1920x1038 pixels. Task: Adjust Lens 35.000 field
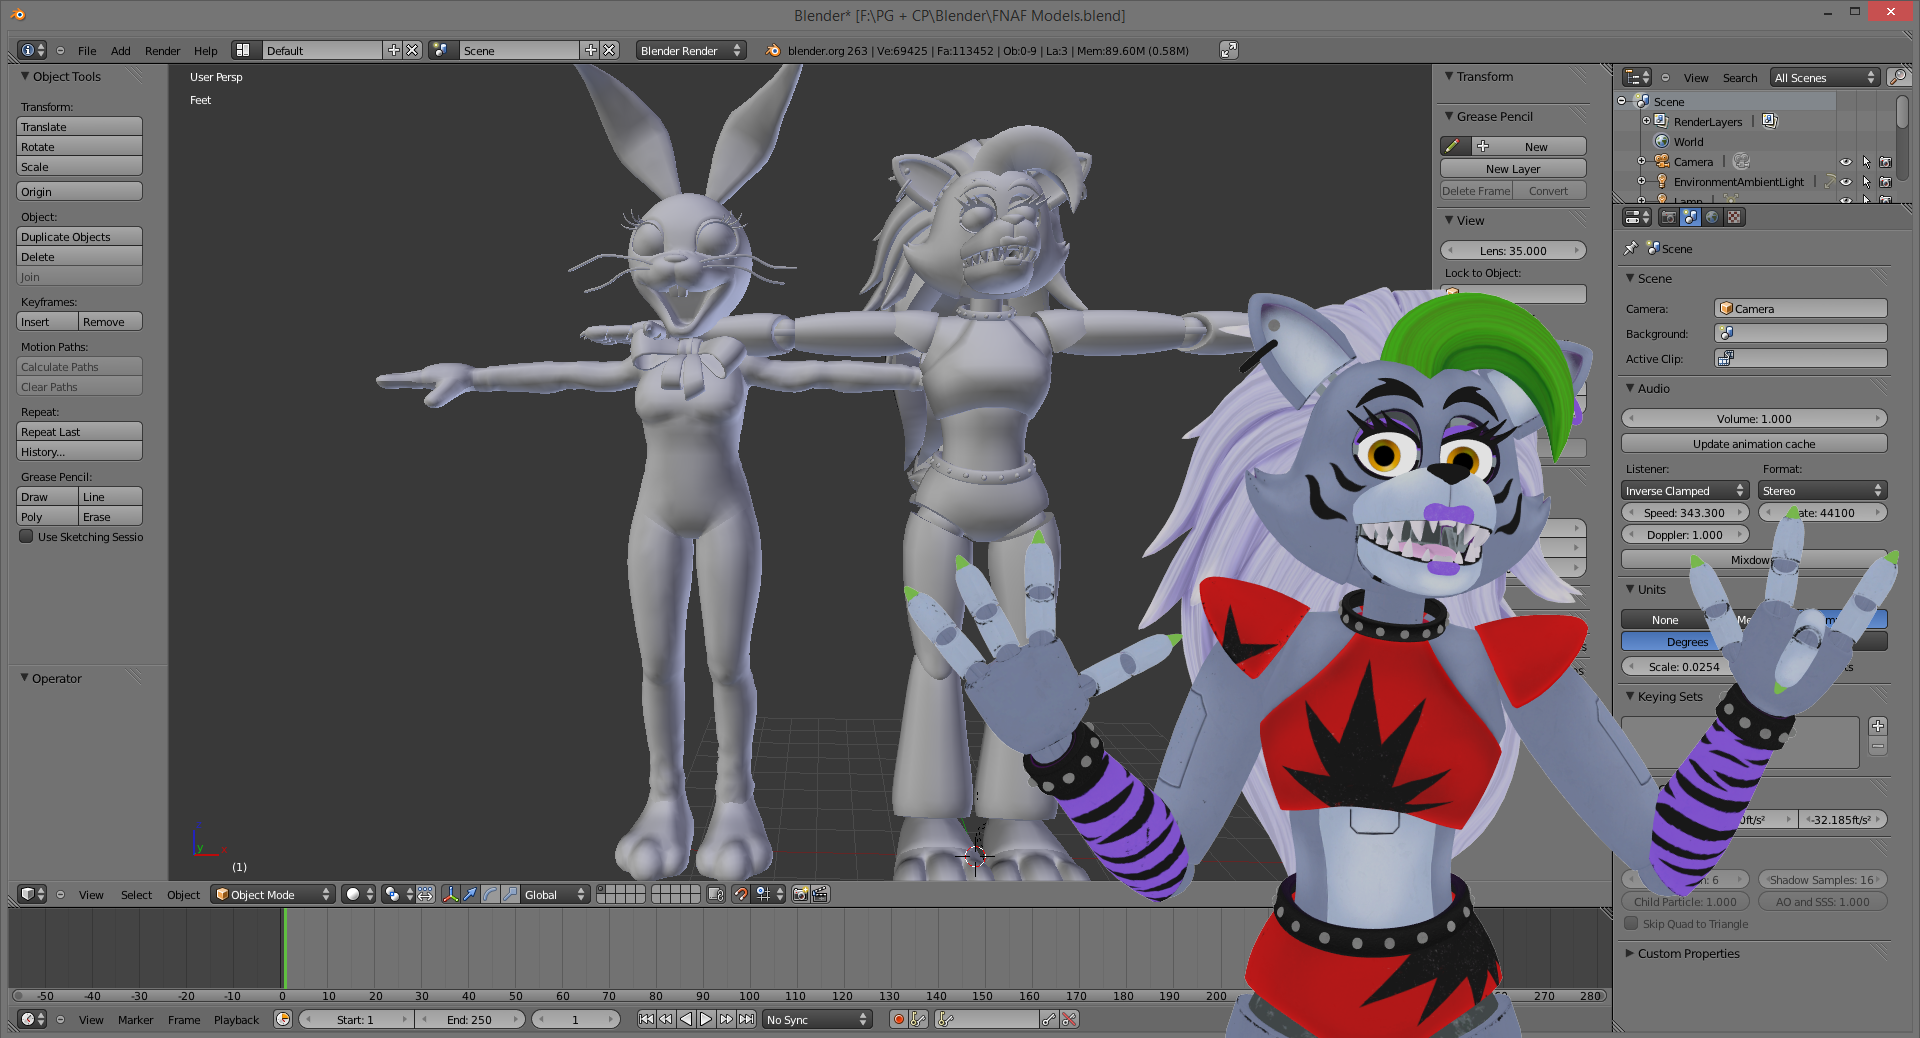tap(1513, 250)
